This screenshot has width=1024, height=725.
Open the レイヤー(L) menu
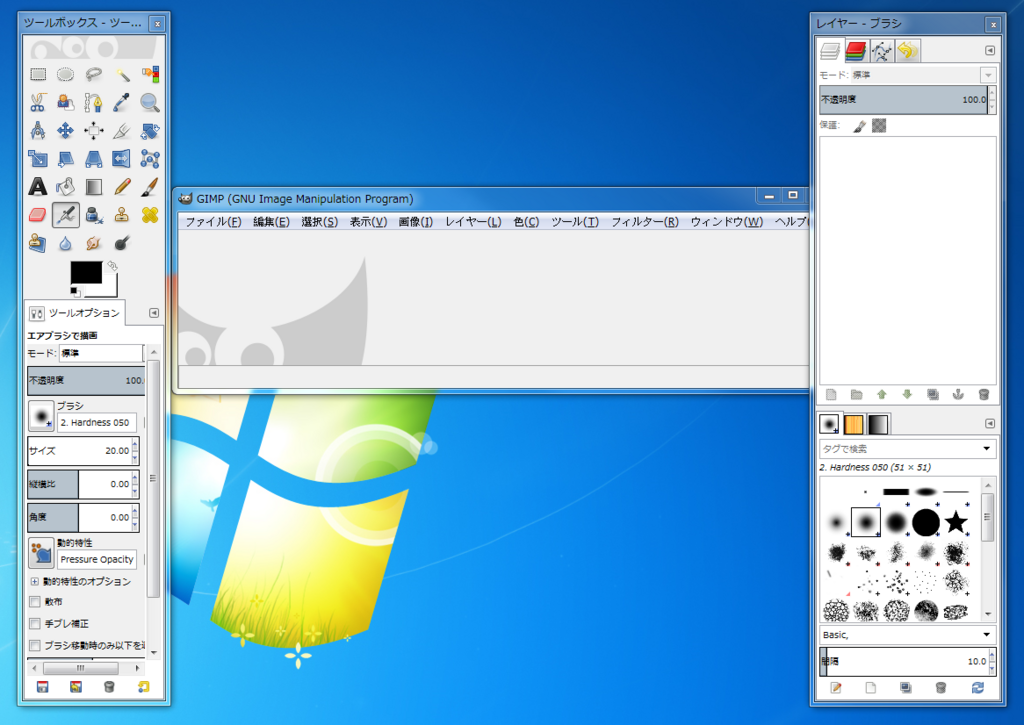pyautogui.click(x=473, y=222)
